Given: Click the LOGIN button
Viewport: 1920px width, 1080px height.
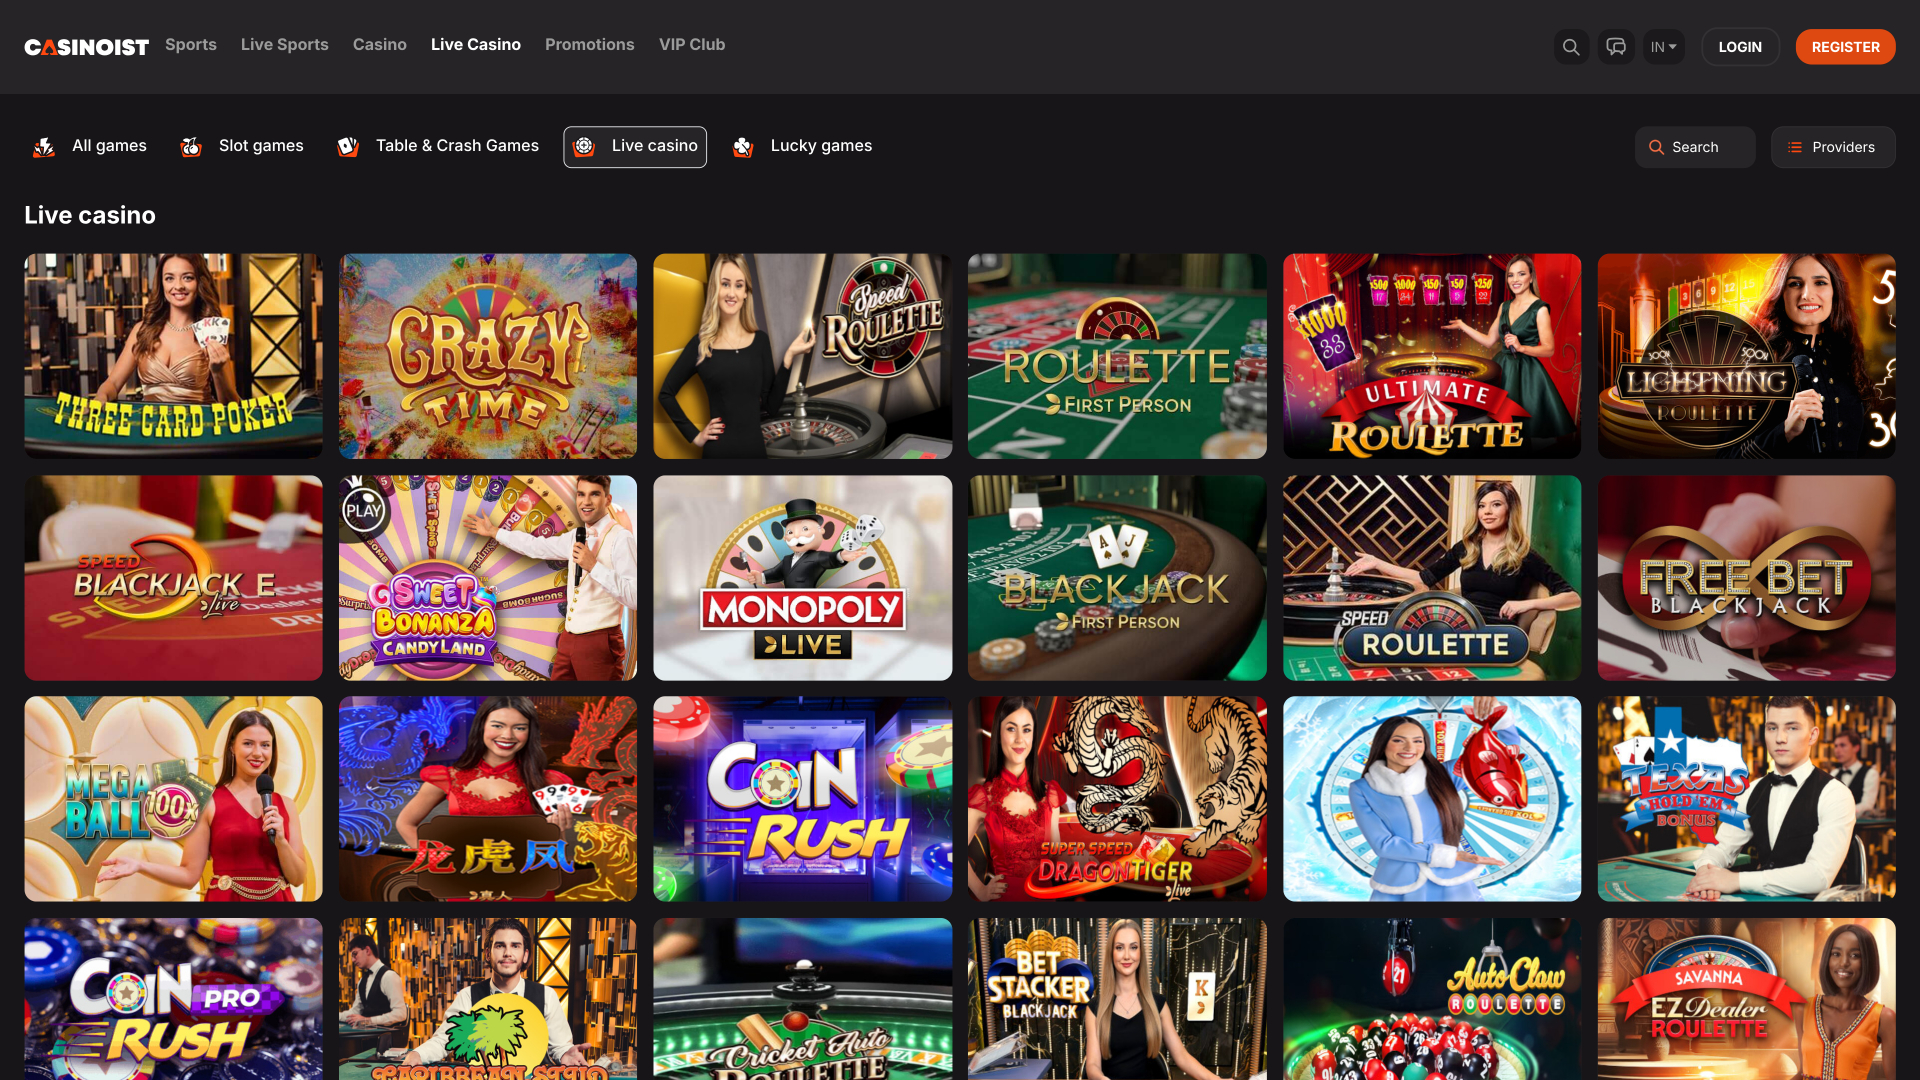Looking at the screenshot, I should [1740, 46].
